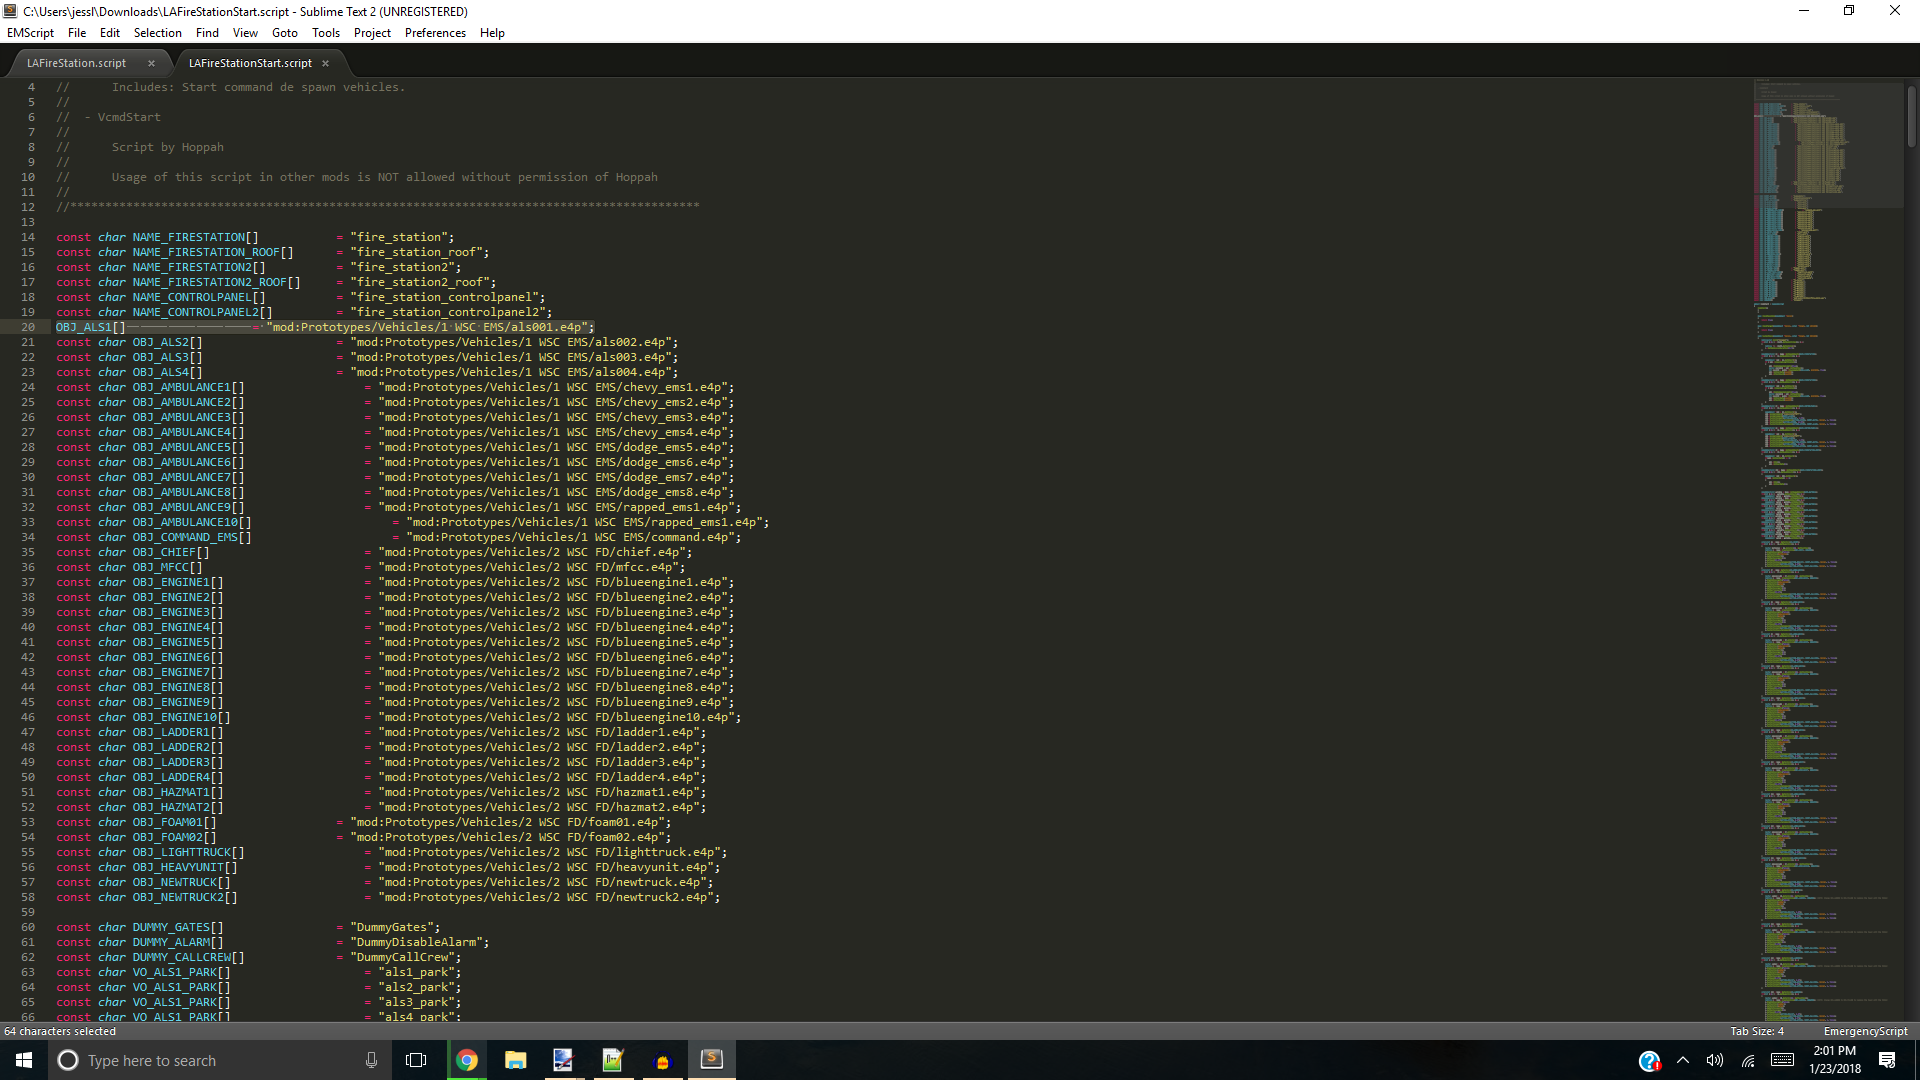Open the Goto menu
The image size is (1920, 1080).
point(285,33)
